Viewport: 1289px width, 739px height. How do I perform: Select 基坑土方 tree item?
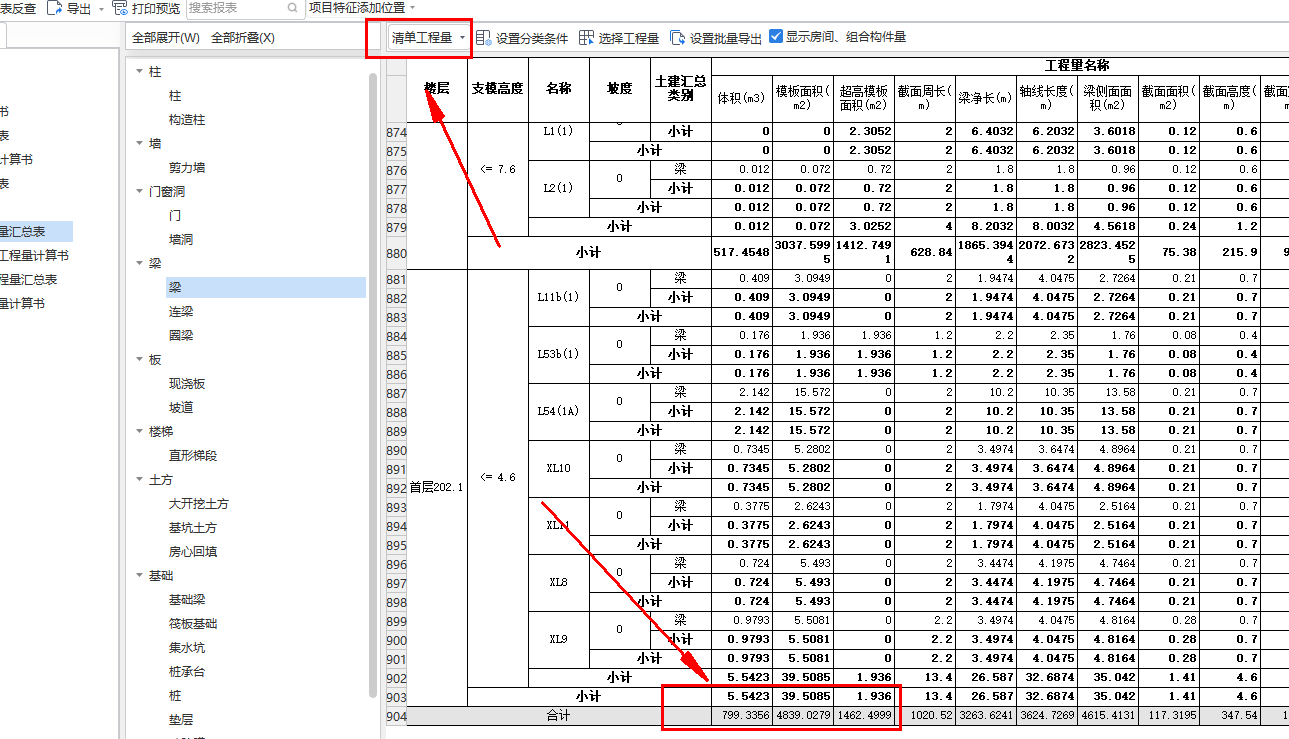click(193, 528)
